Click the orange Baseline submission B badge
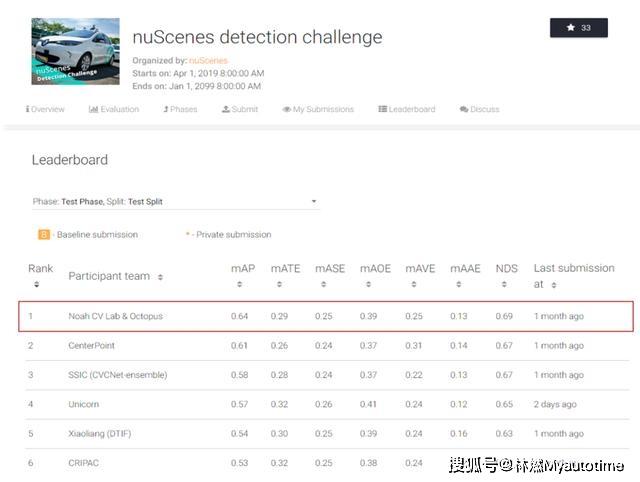Image resolution: width=640 pixels, height=482 pixels. pyautogui.click(x=44, y=235)
